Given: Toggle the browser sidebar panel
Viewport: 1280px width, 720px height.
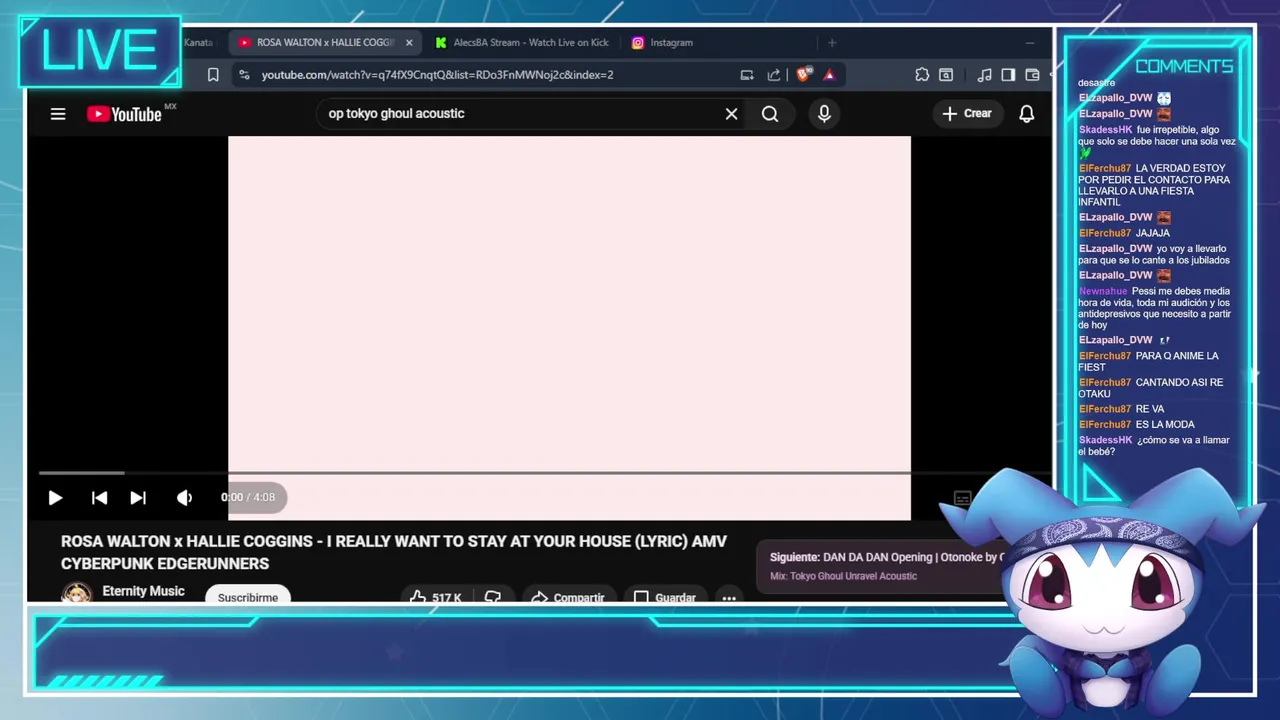Looking at the screenshot, I should 1008,75.
